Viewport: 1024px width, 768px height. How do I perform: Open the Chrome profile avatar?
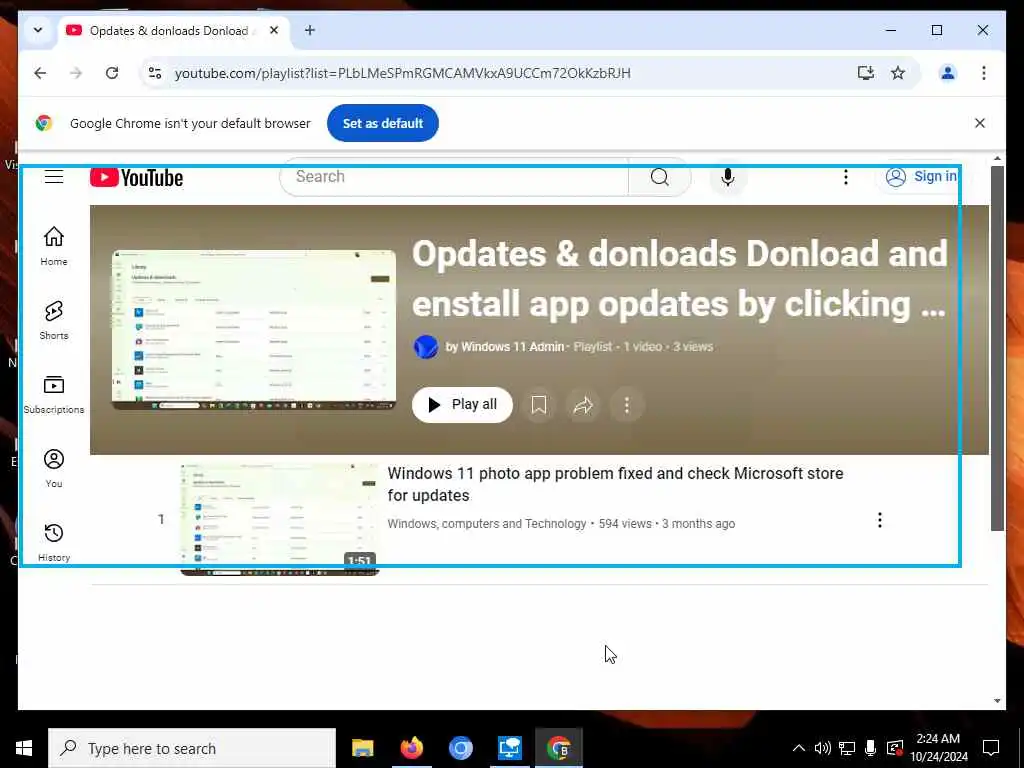948,73
